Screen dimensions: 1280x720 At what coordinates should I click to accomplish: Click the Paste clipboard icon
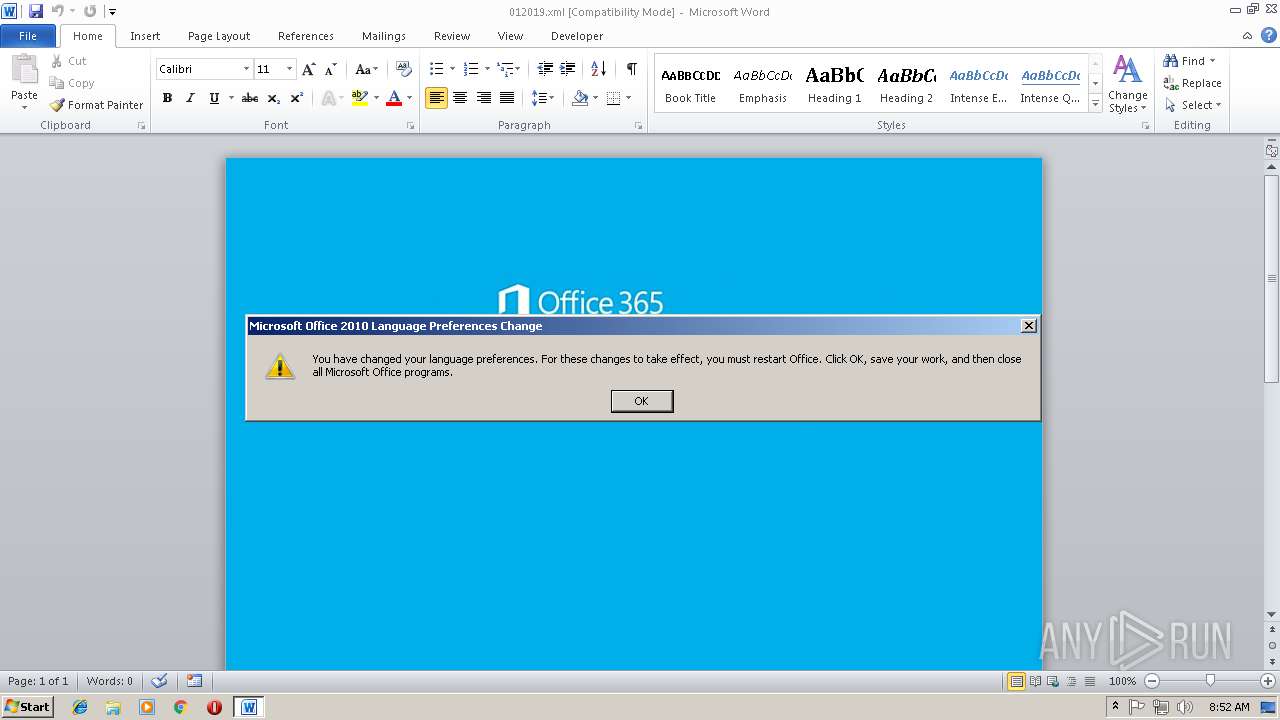(24, 70)
